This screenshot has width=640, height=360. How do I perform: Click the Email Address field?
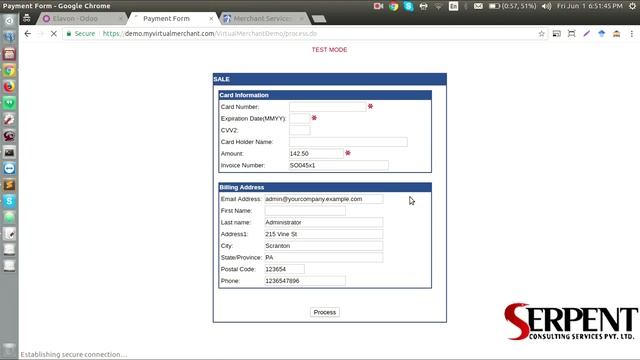[324, 199]
